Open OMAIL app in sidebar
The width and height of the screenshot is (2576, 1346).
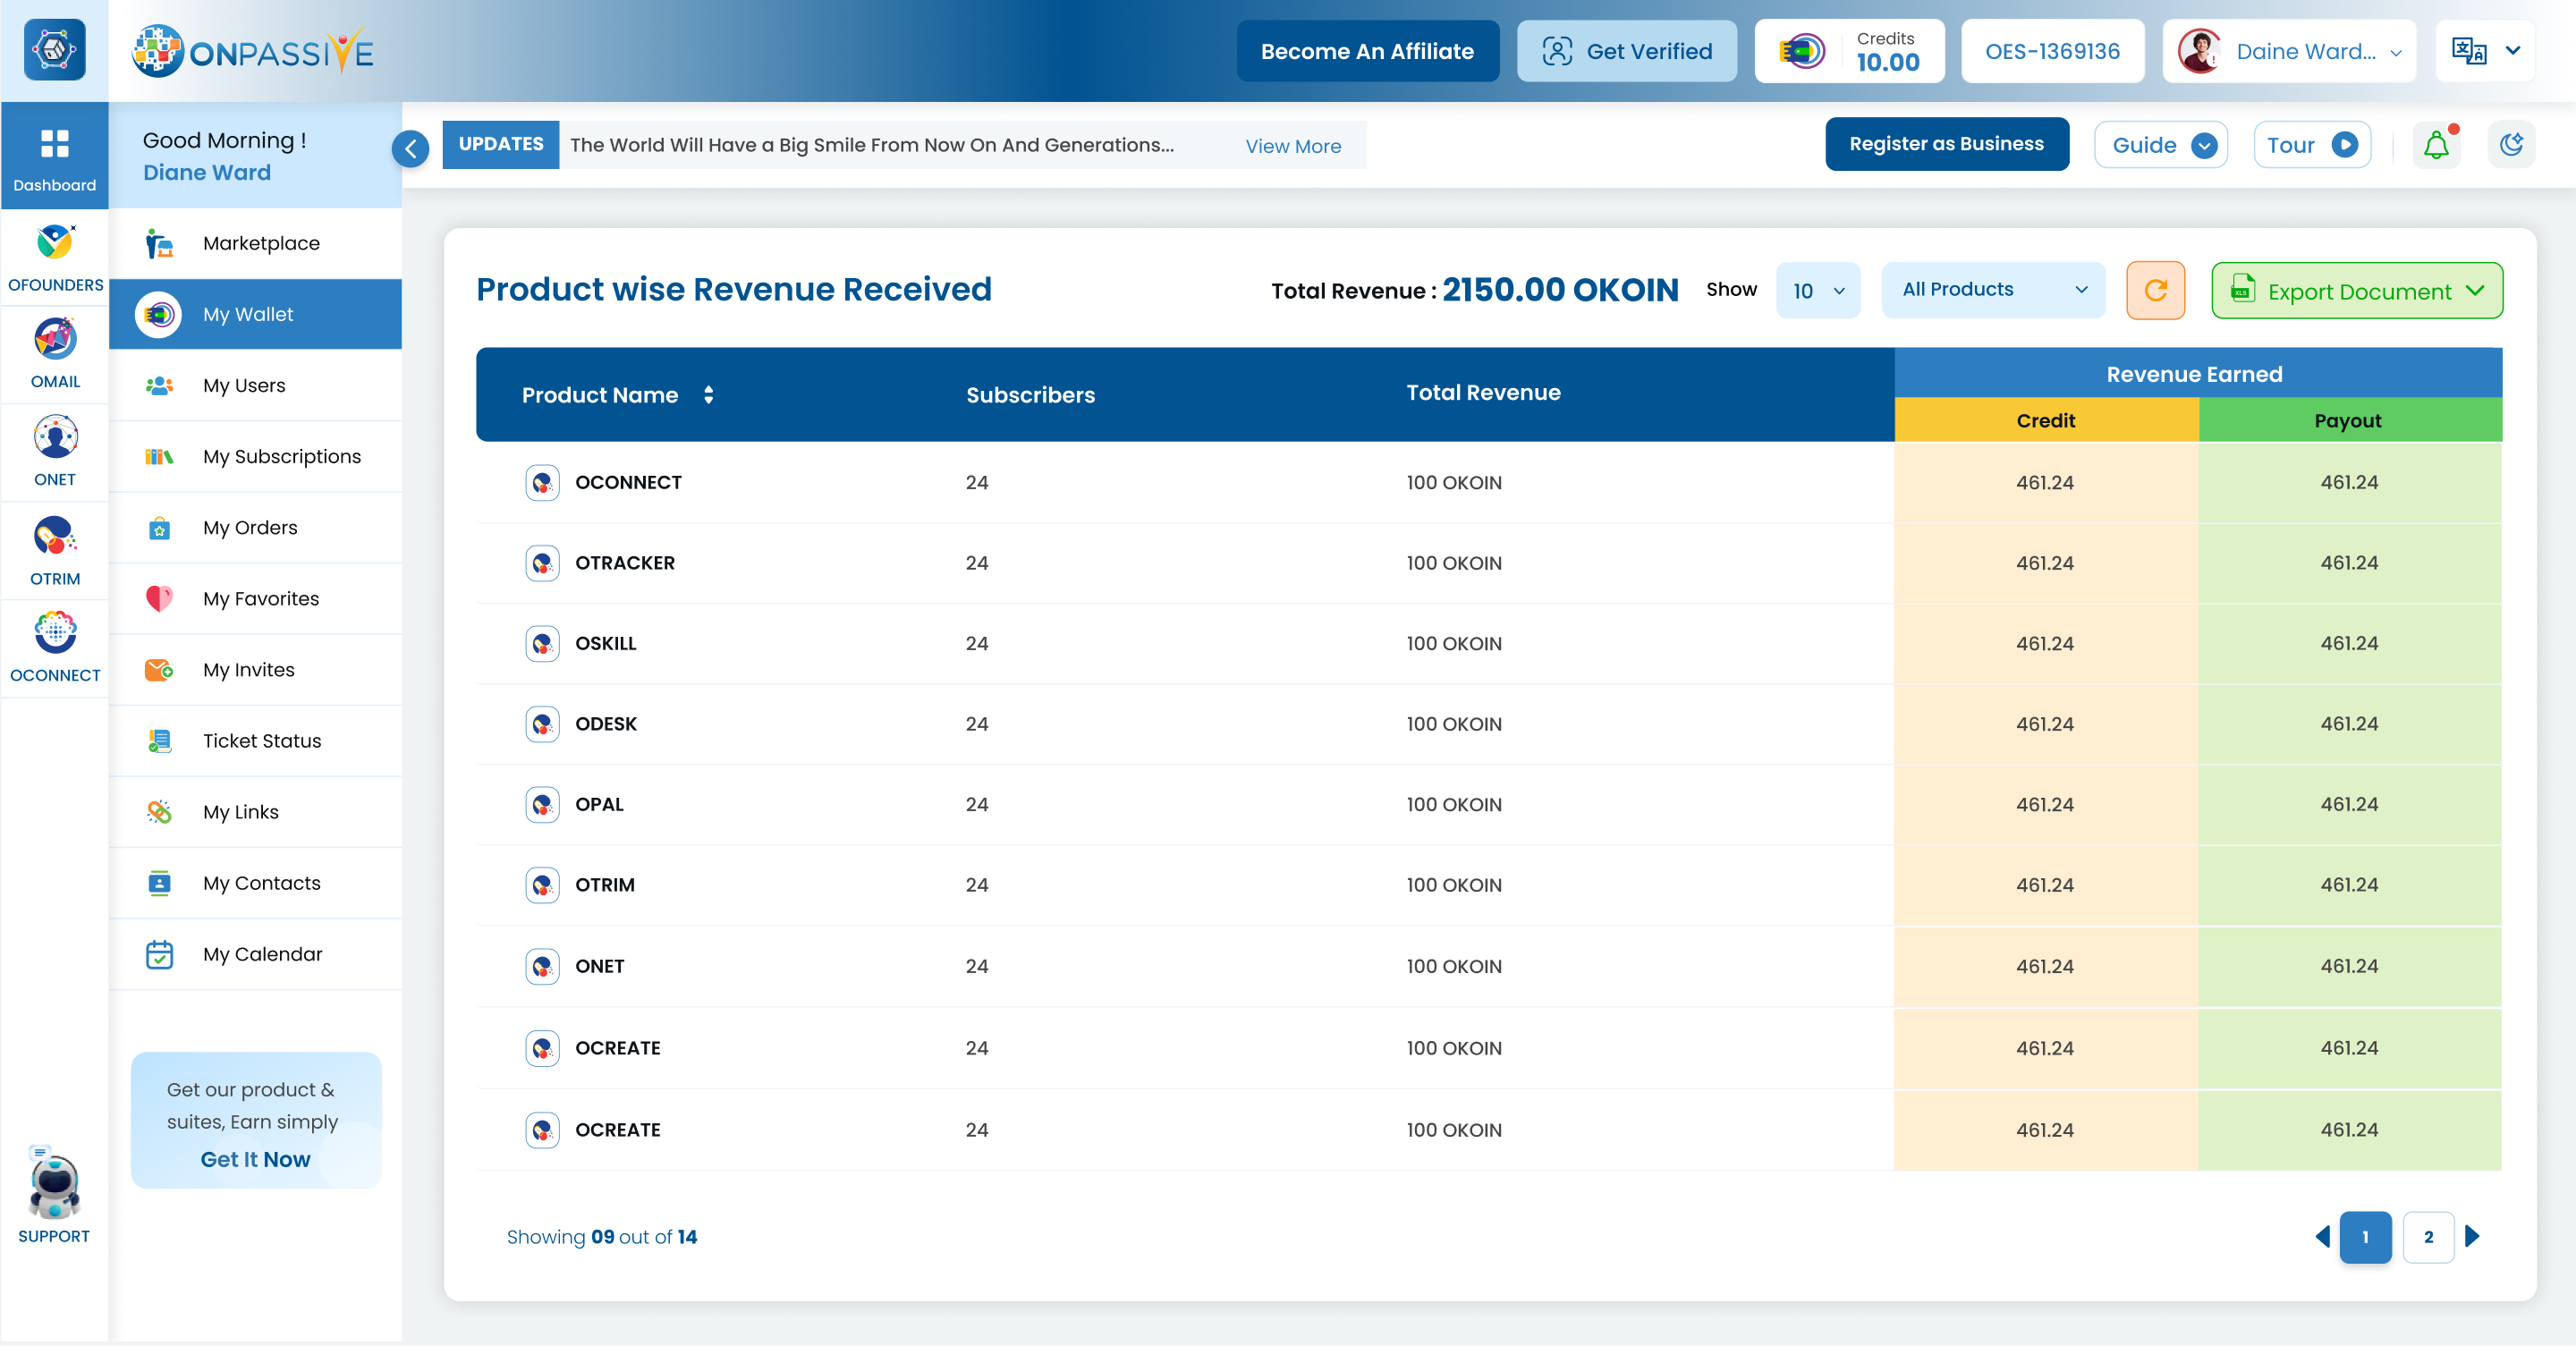[x=55, y=353]
